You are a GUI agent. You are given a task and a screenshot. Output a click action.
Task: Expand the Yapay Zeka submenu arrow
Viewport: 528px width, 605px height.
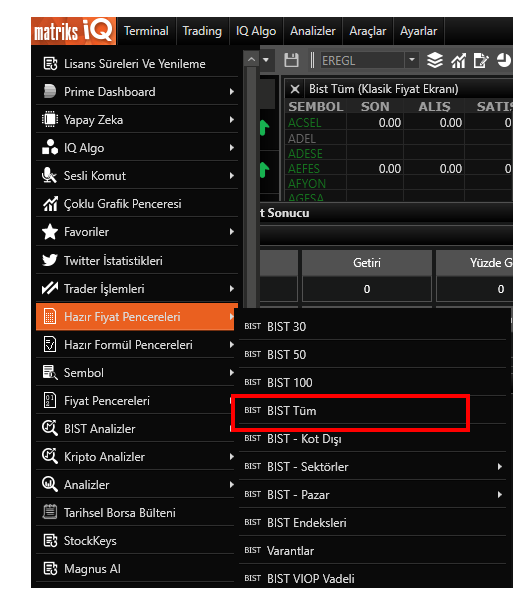click(232, 120)
